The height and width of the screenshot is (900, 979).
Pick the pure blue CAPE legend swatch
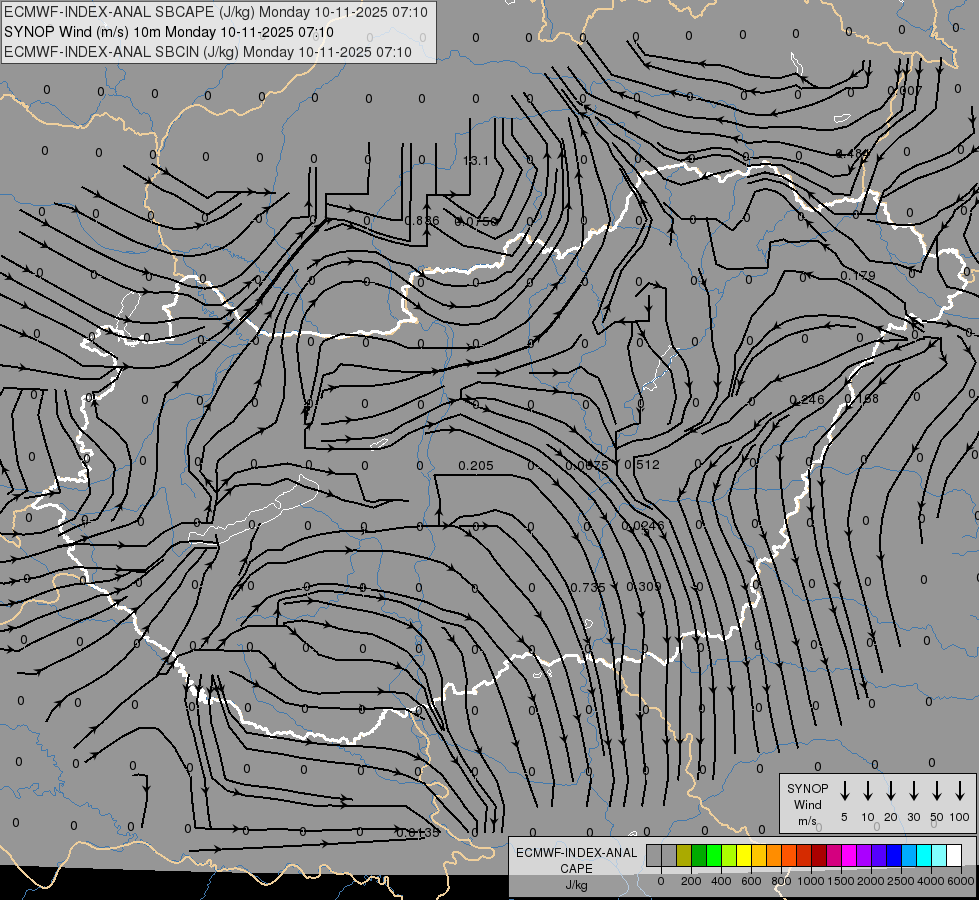(x=894, y=855)
